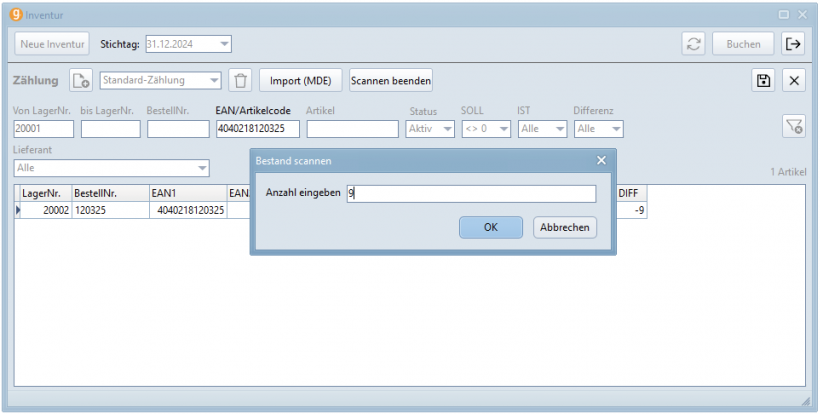Click the Import (MDE) button
The height and width of the screenshot is (414, 820).
tap(301, 81)
